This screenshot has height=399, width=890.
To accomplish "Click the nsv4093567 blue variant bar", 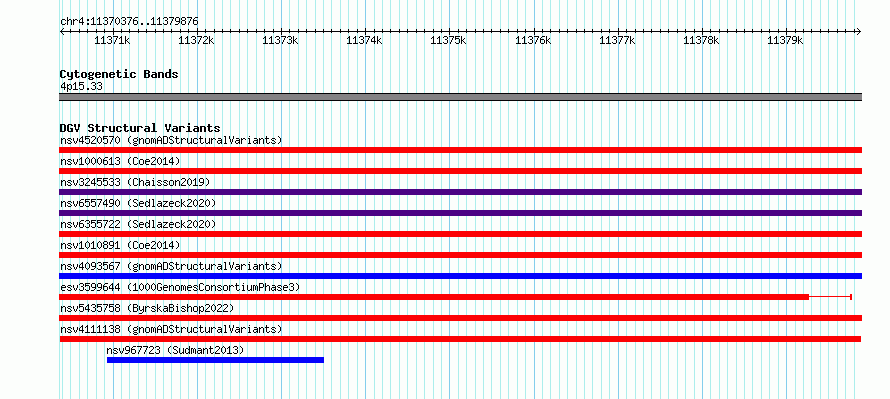I will point(460,276).
